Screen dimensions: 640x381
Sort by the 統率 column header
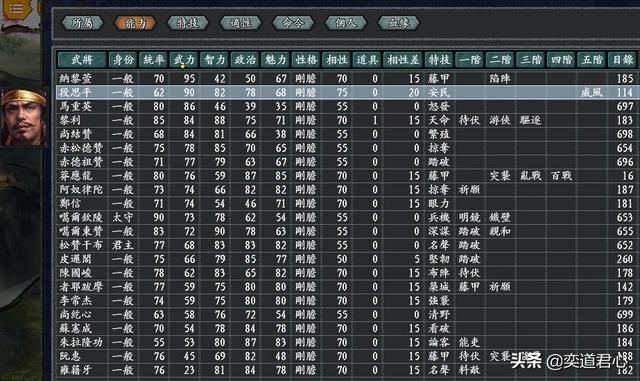(x=153, y=60)
